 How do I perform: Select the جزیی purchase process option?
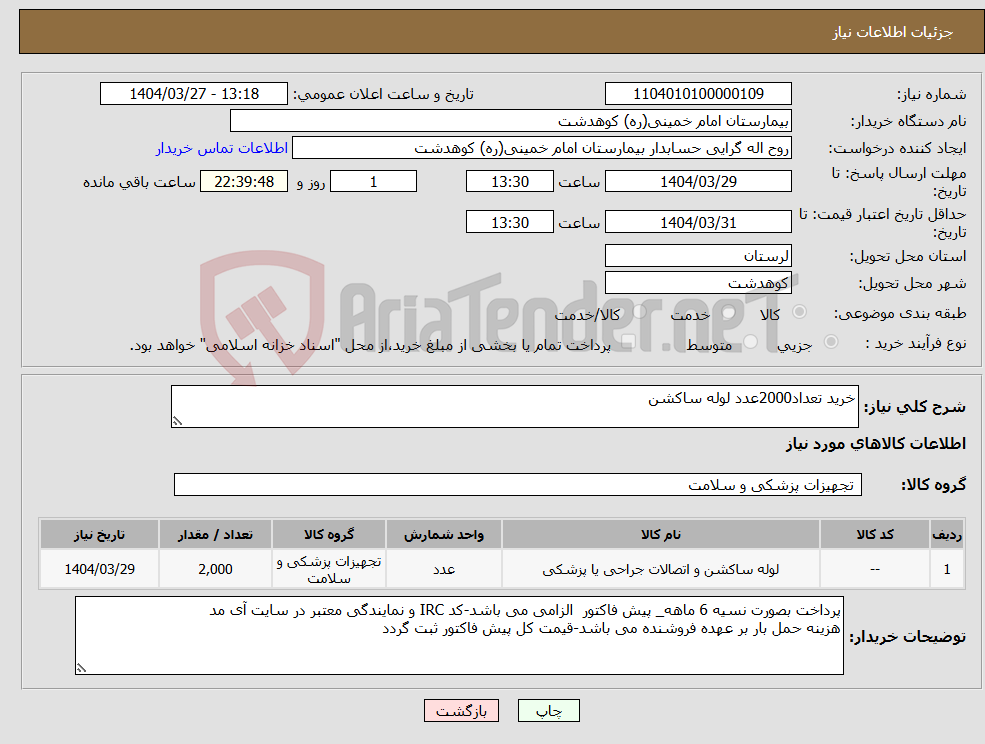(832, 341)
